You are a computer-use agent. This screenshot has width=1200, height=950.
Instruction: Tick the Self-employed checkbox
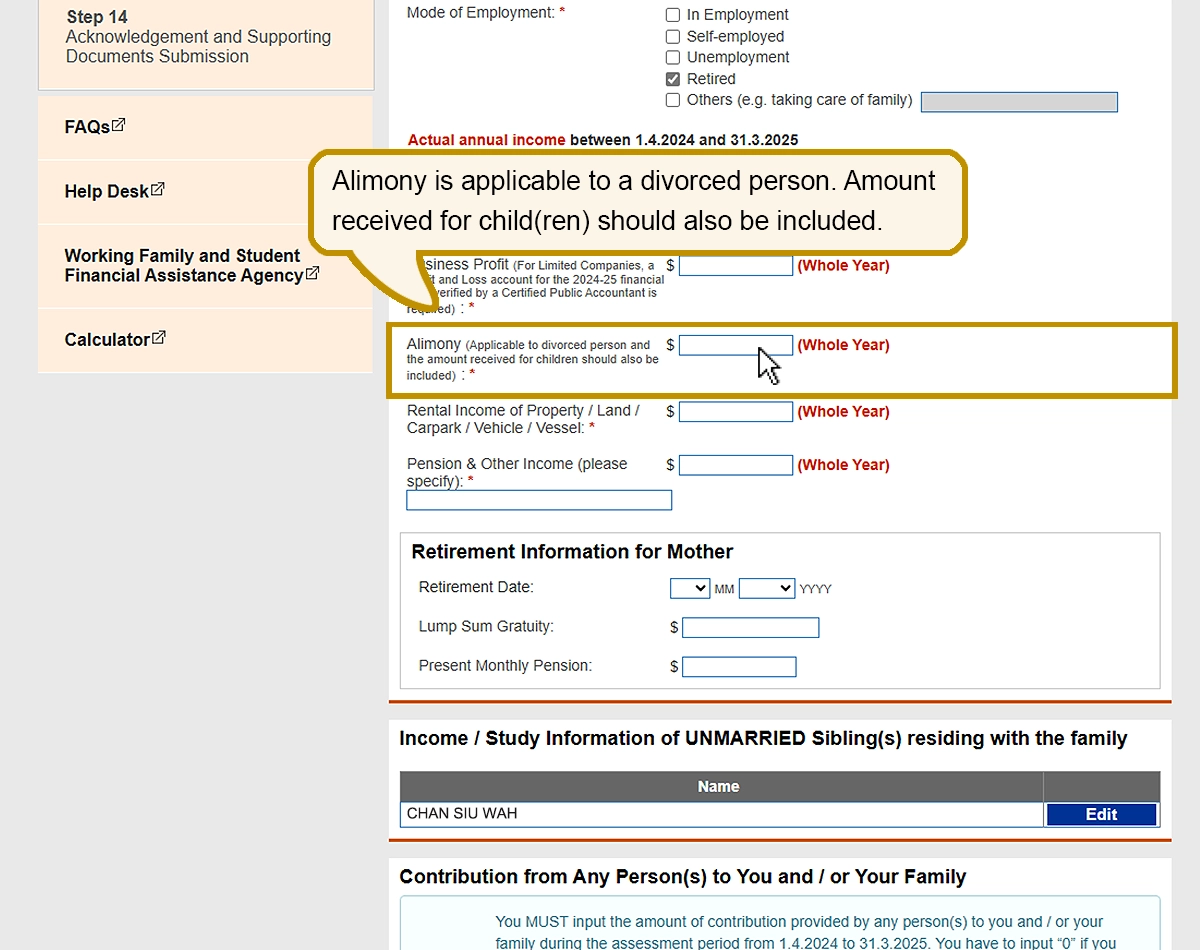pyautogui.click(x=673, y=36)
